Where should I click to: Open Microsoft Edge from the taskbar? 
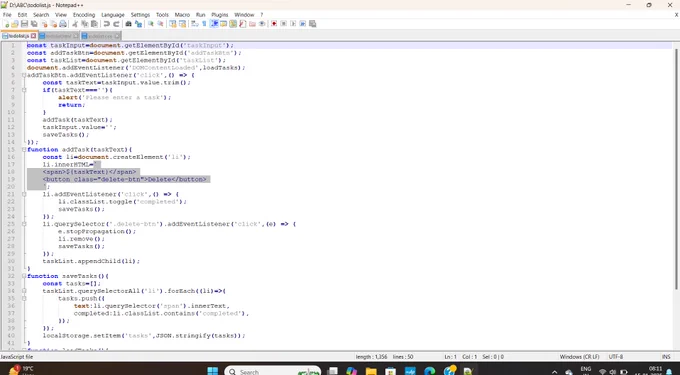pyautogui.click(x=429, y=371)
